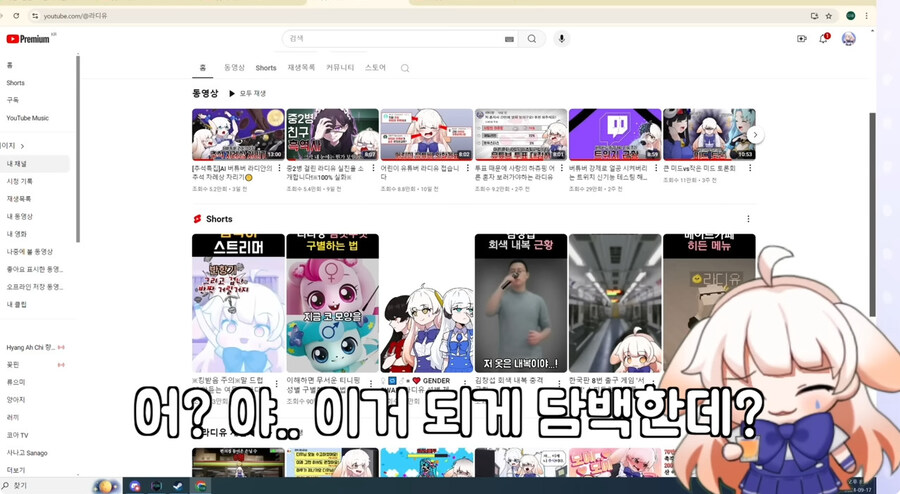
Task: Open the account avatar menu
Action: click(848, 38)
